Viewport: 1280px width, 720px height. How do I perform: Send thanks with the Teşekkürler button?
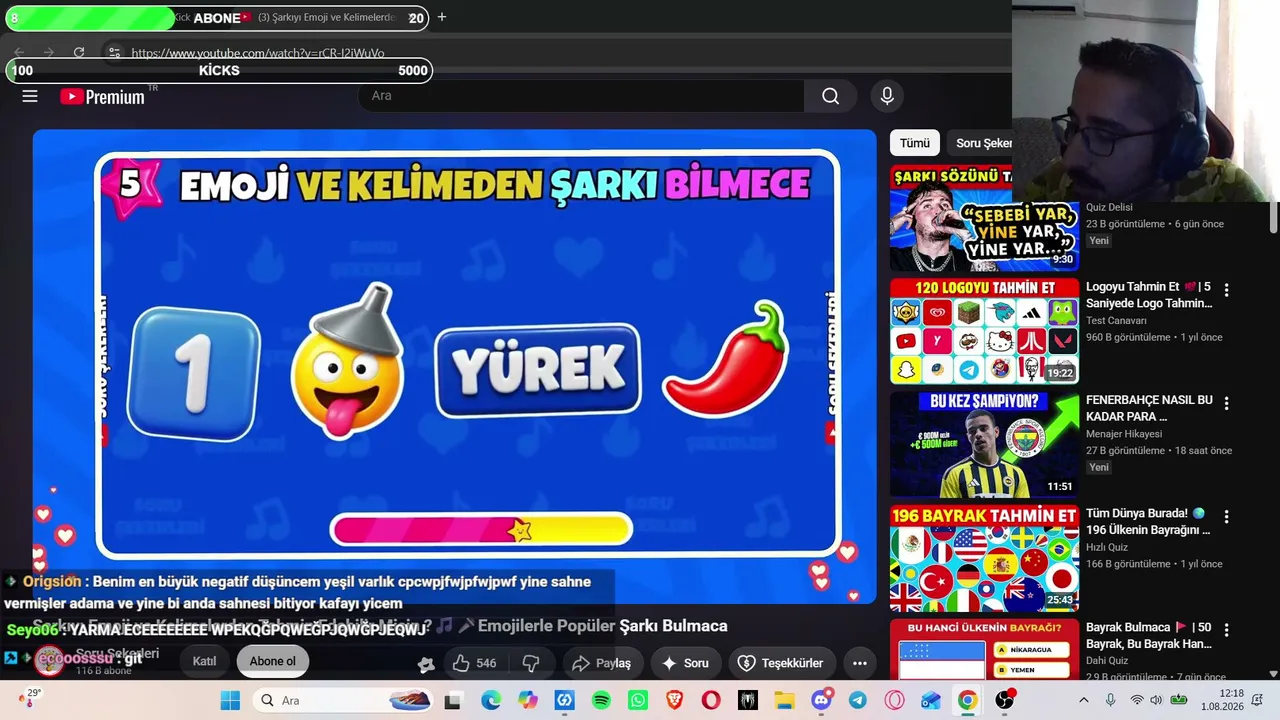tap(781, 663)
